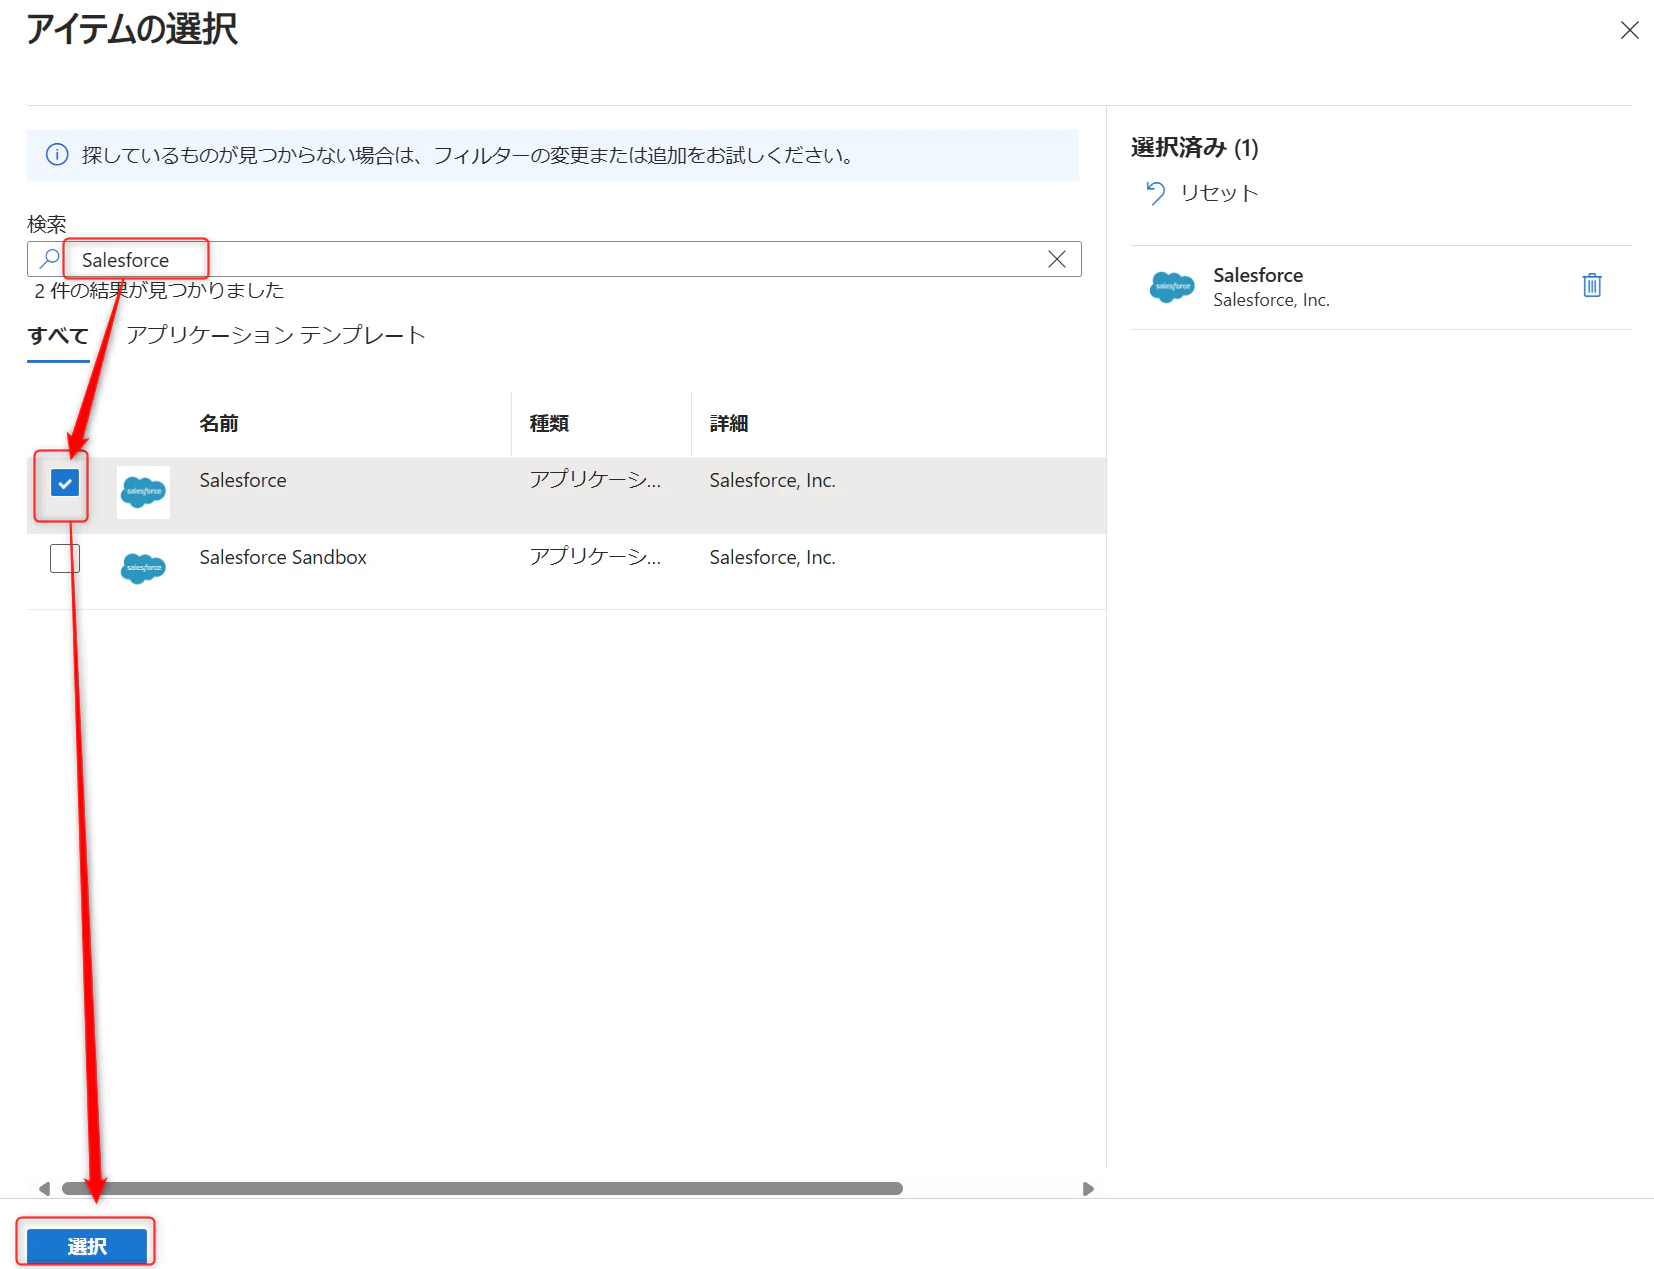Click the type cell of the Salesforce row
Image resolution: width=1654 pixels, height=1269 pixels.
point(595,481)
